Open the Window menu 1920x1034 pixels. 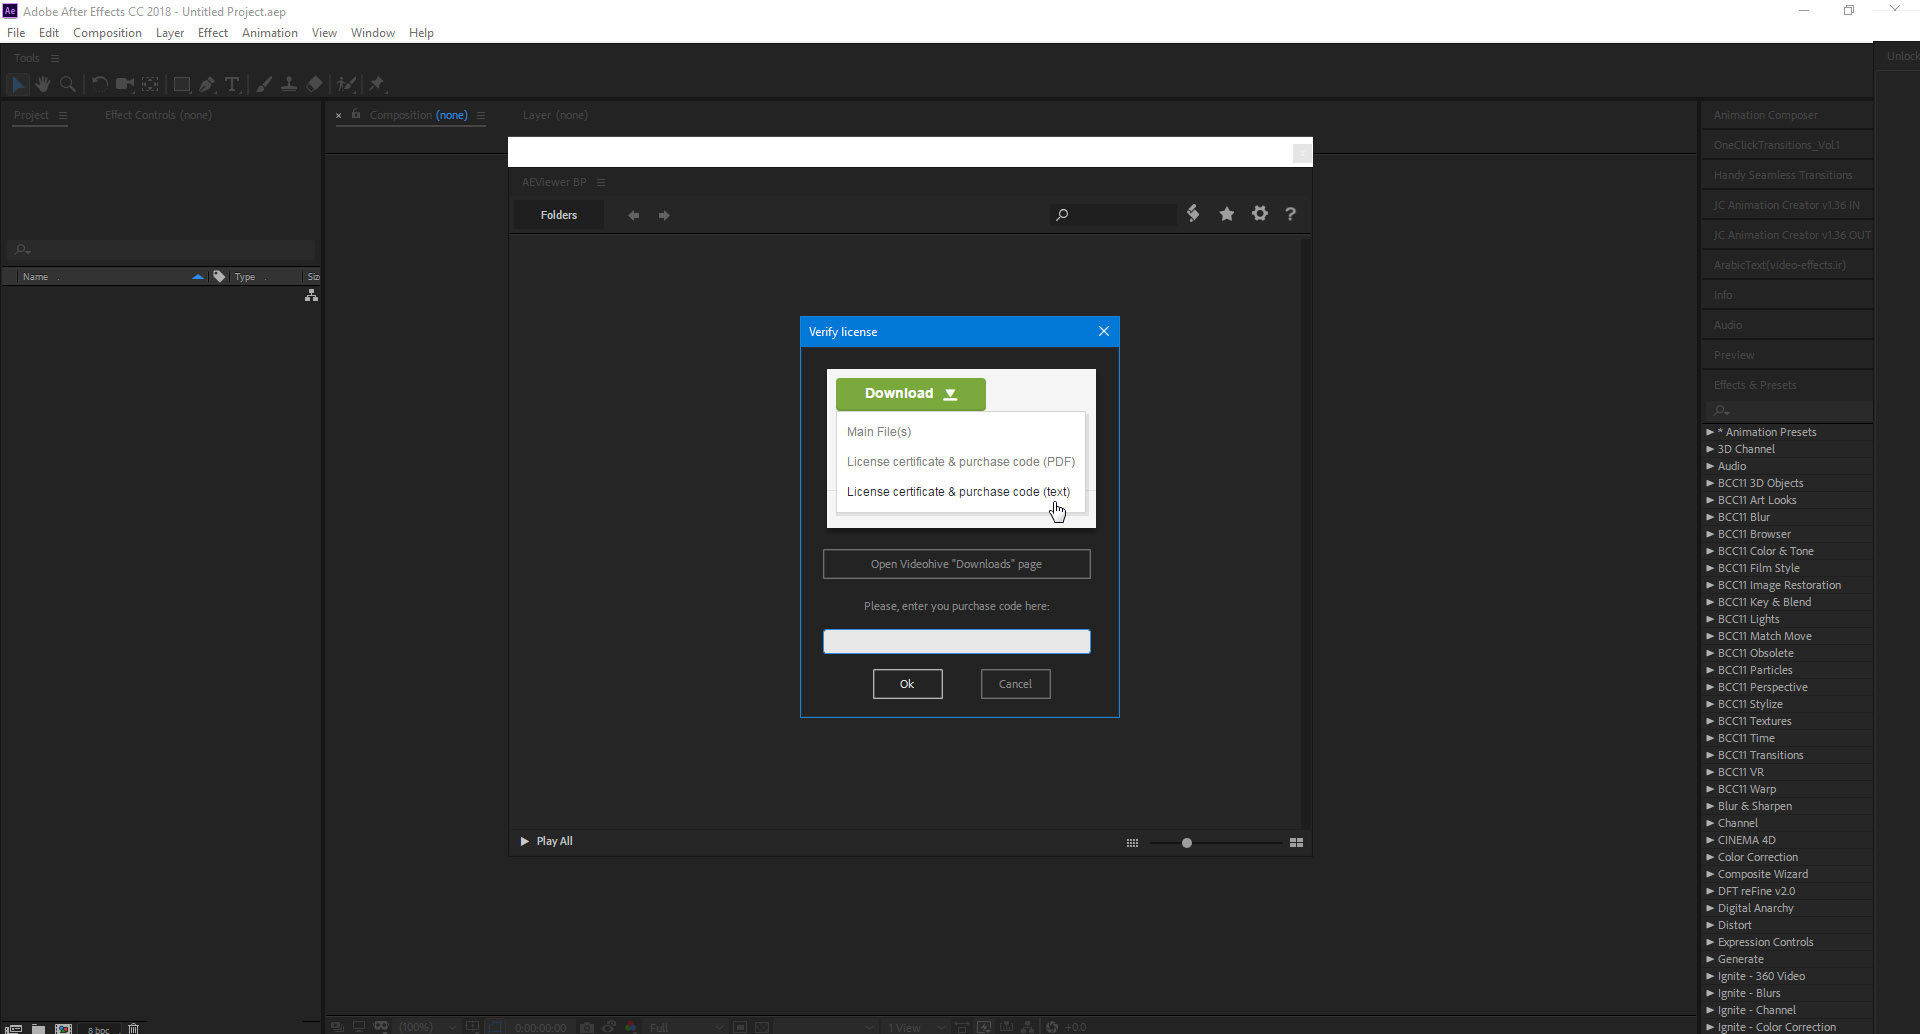[373, 33]
